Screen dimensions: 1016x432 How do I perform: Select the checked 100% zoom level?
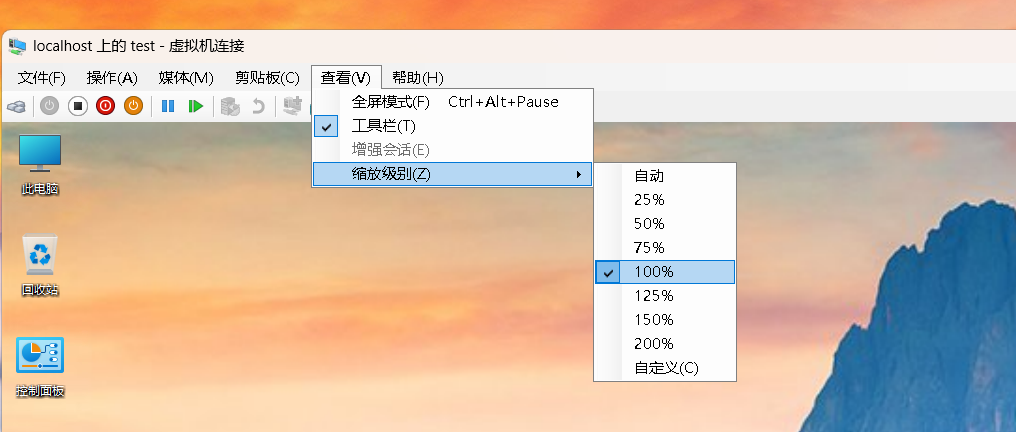click(654, 272)
